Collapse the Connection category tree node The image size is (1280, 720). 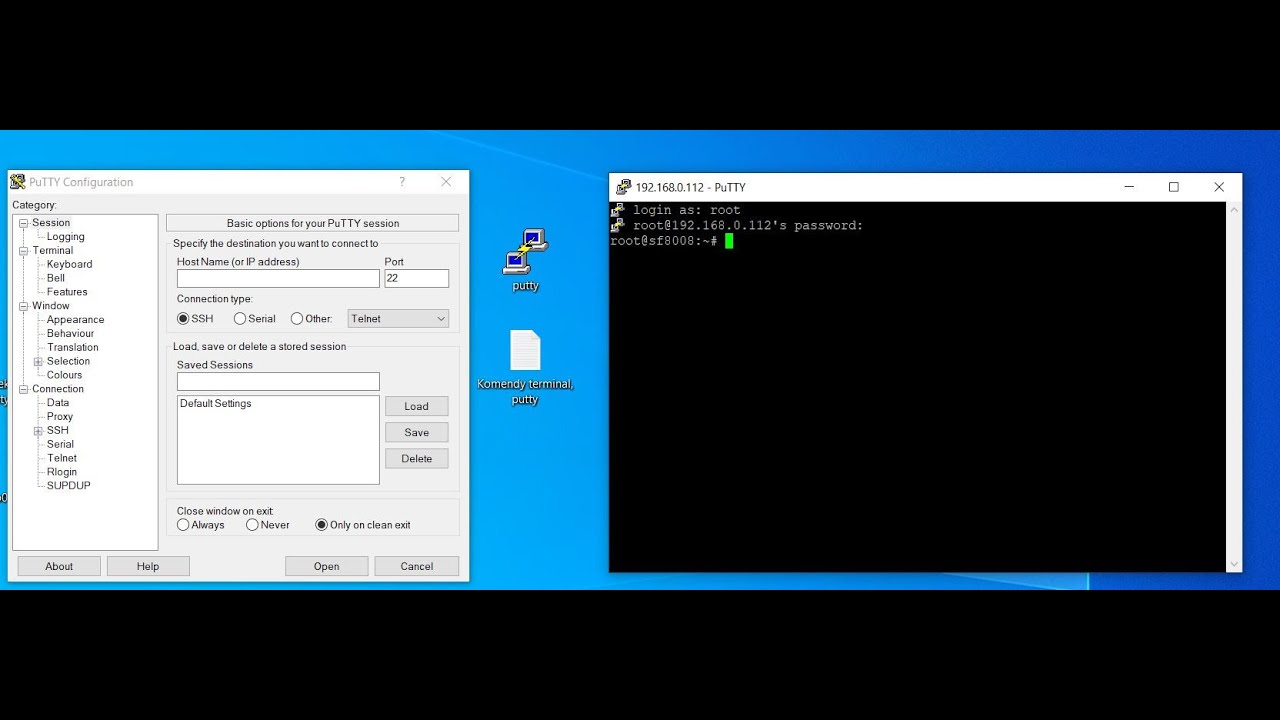click(23, 389)
